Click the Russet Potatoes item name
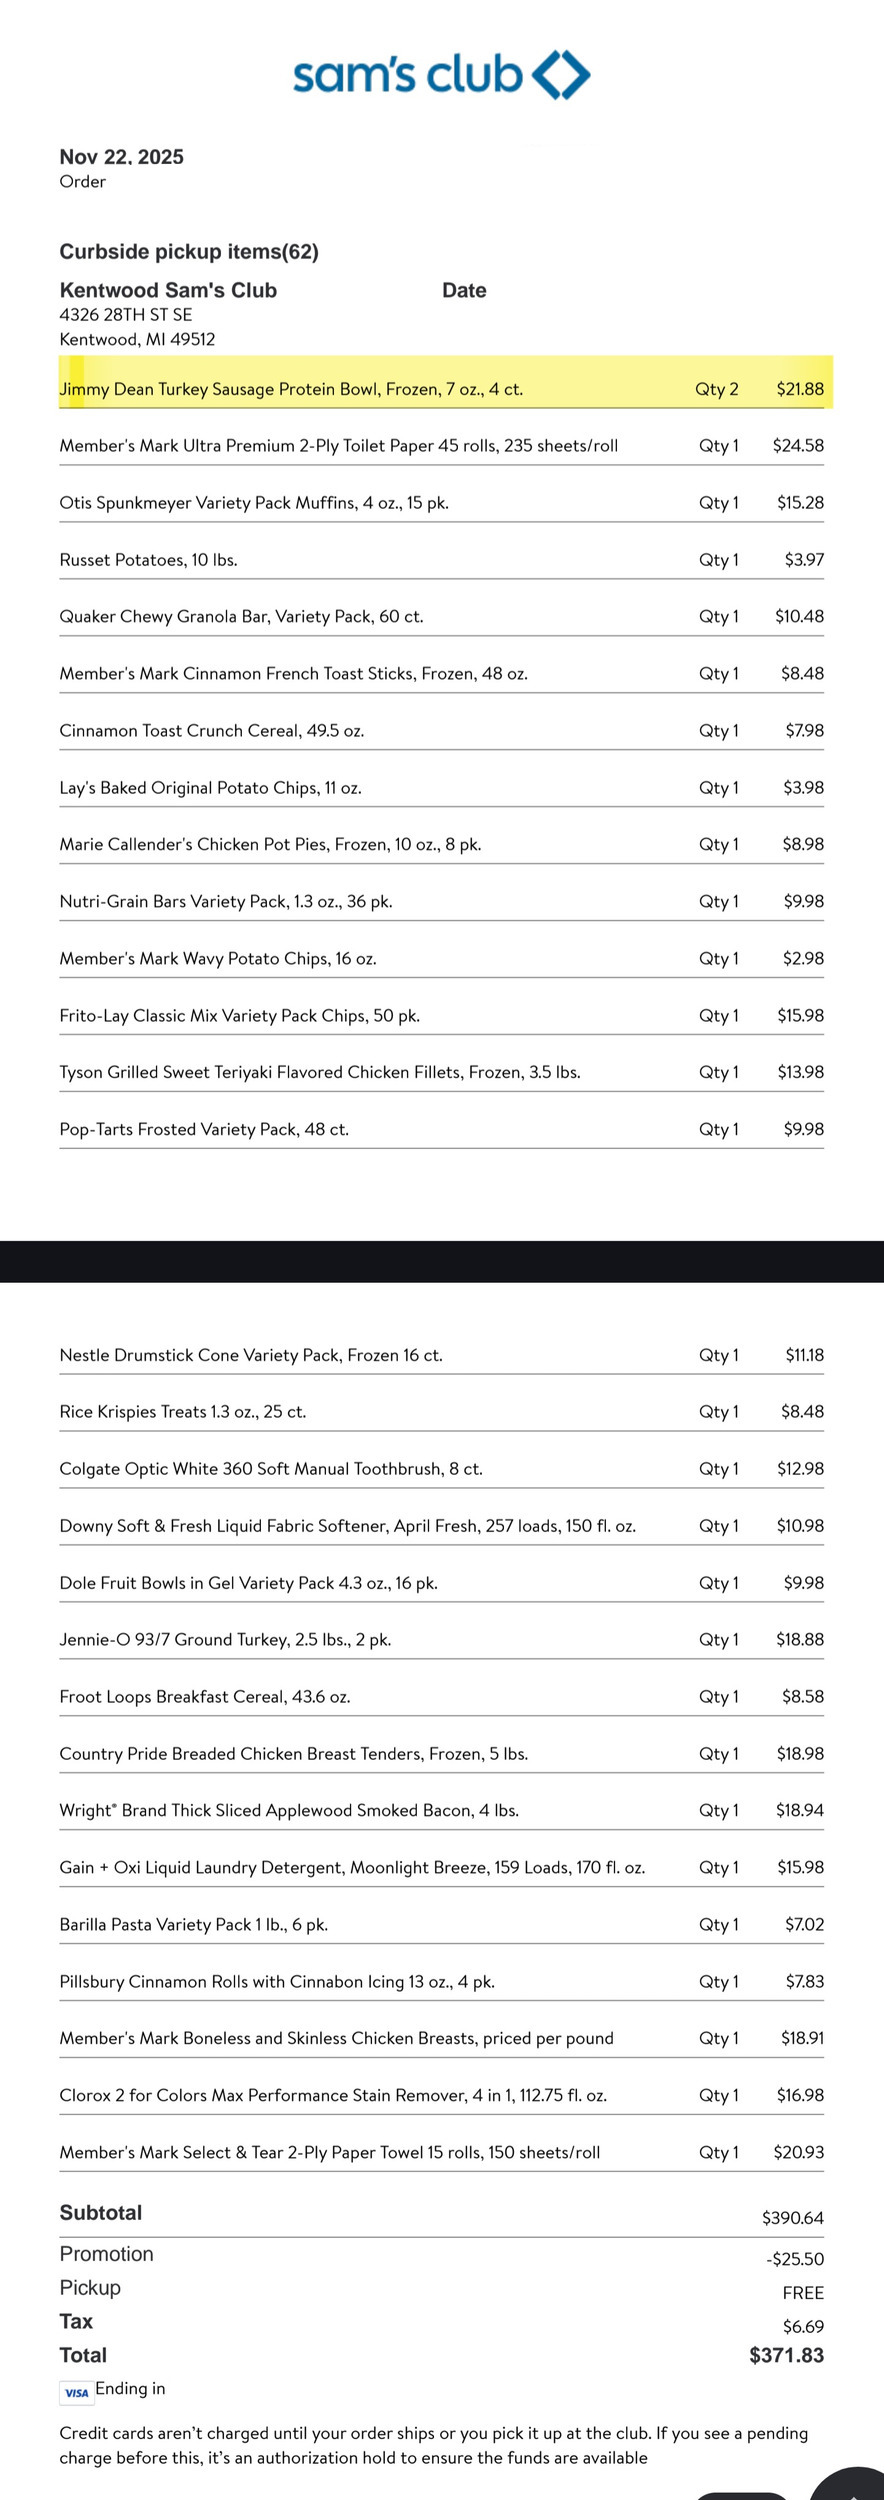This screenshot has width=884, height=2500. pyautogui.click(x=148, y=560)
